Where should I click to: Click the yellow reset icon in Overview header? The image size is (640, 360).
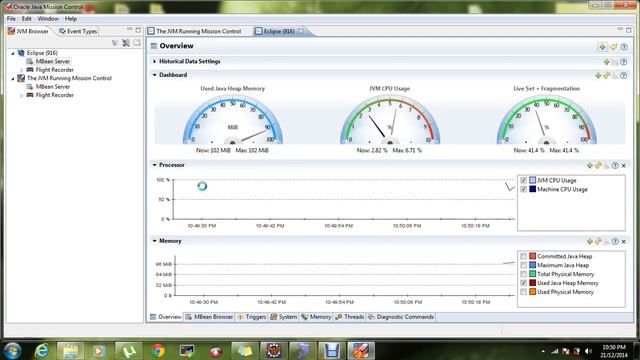(613, 47)
